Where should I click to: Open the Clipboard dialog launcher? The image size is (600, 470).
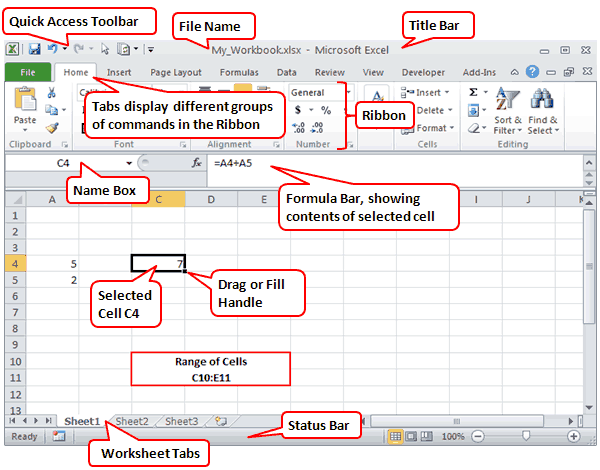pos(65,145)
